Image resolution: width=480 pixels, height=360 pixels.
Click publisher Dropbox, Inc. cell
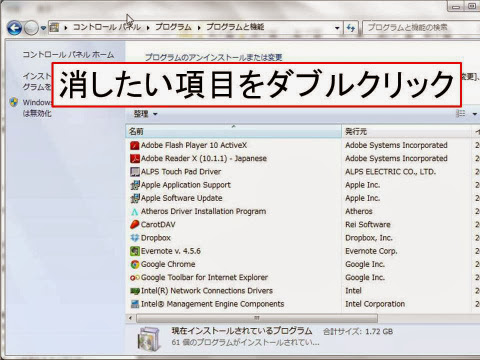coord(369,238)
